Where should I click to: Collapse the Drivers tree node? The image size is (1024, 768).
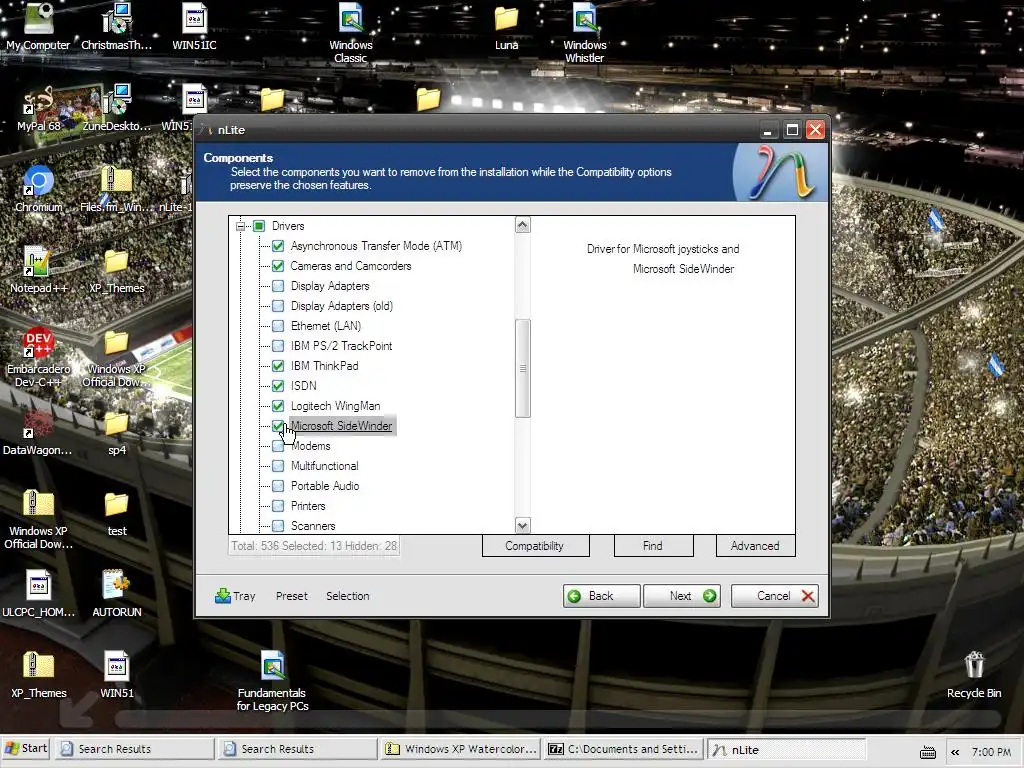(240, 226)
